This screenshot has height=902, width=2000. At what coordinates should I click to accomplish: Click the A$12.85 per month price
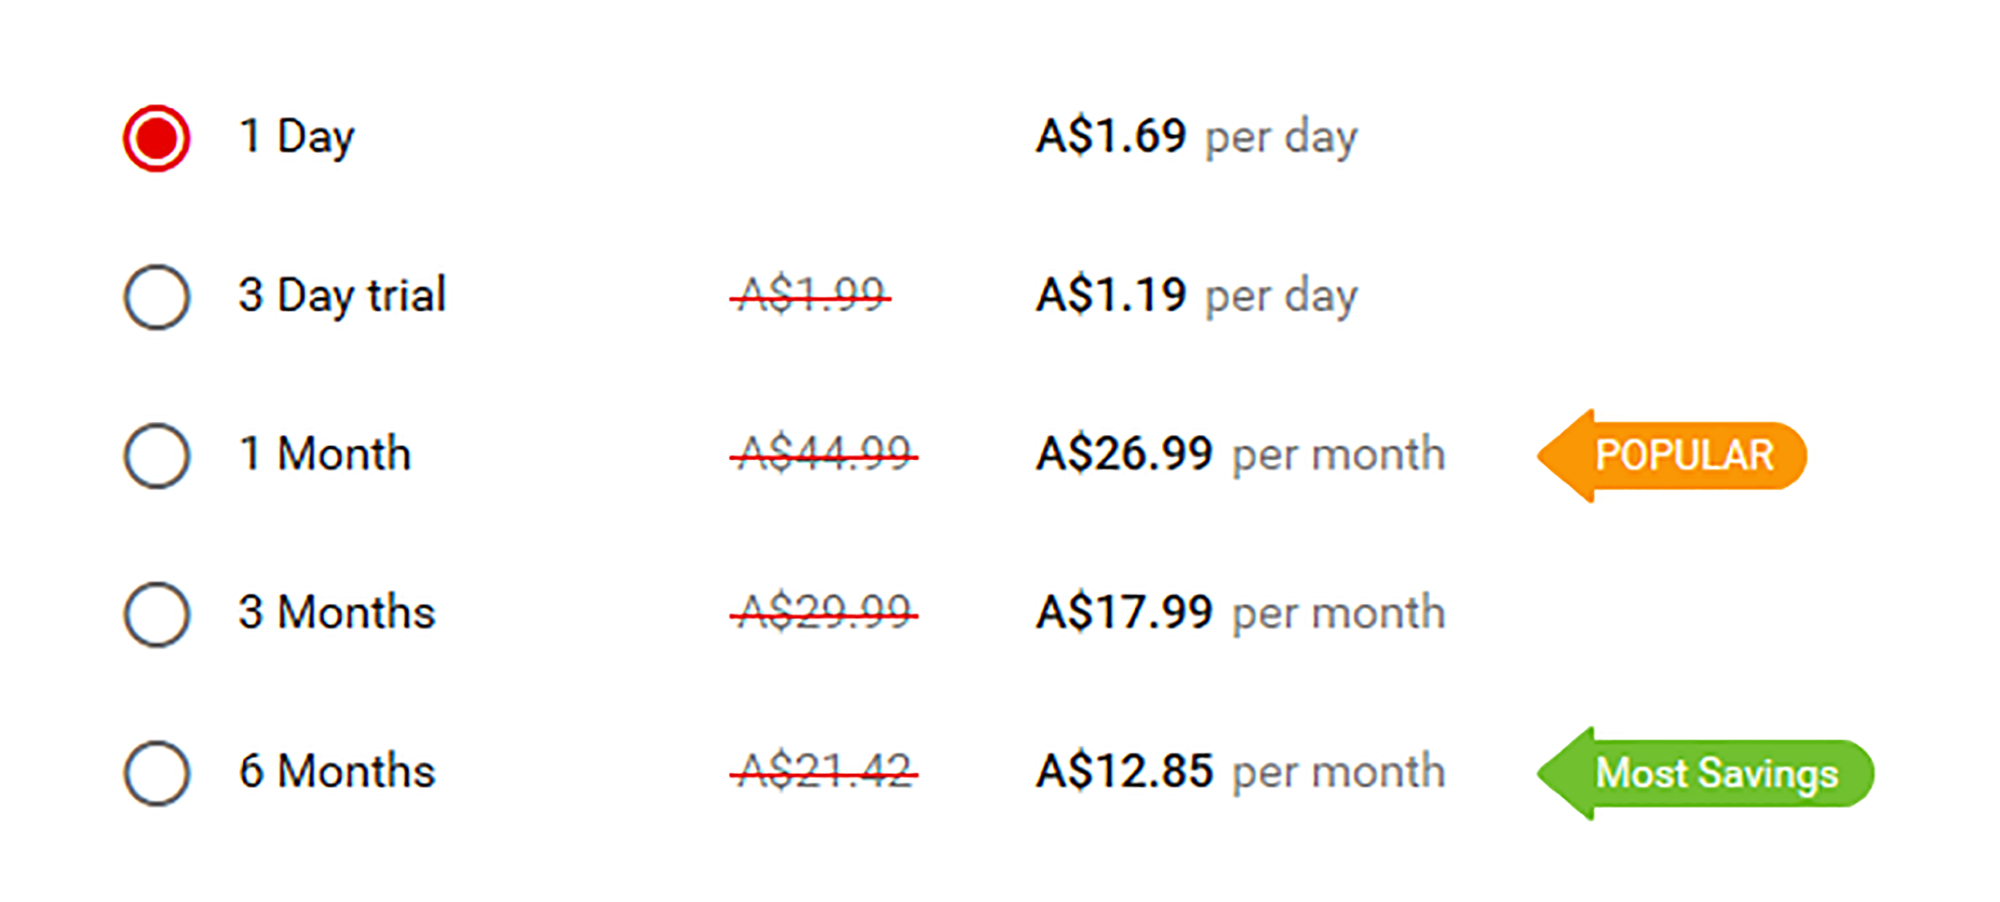1241,772
